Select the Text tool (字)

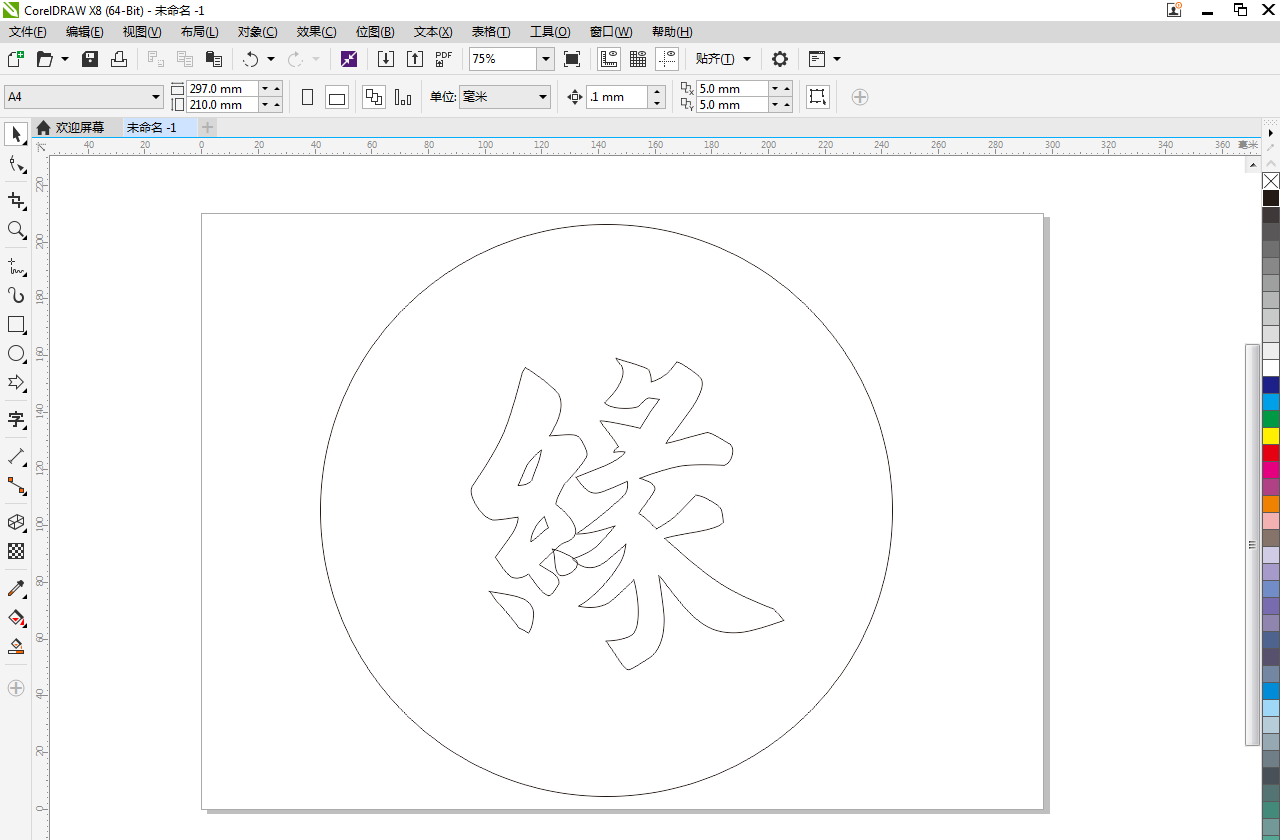pyautogui.click(x=16, y=419)
